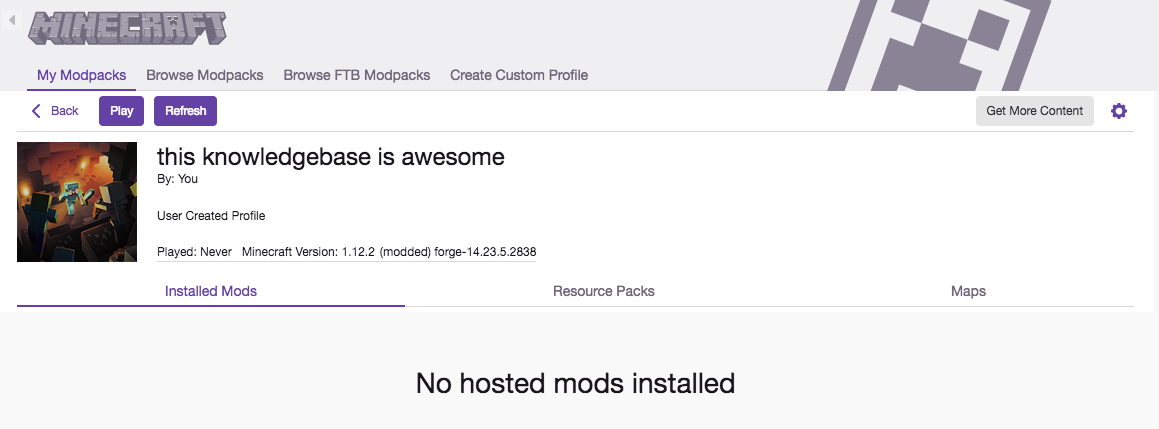Collapse the sidebar using the small triangle arrow
1159x429 pixels.
pos(12,20)
